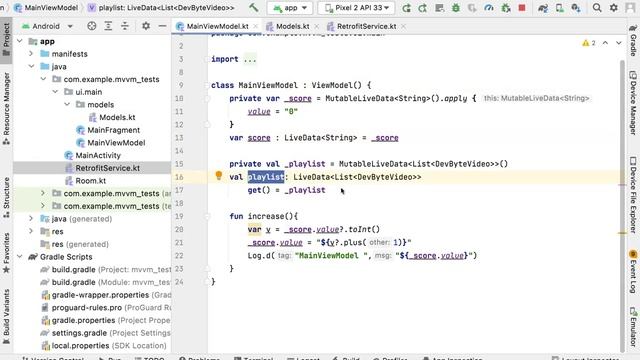Screen dimensions: 640x360
Task: Collapse the Gradle Scripts node
Action: [x=20, y=257]
